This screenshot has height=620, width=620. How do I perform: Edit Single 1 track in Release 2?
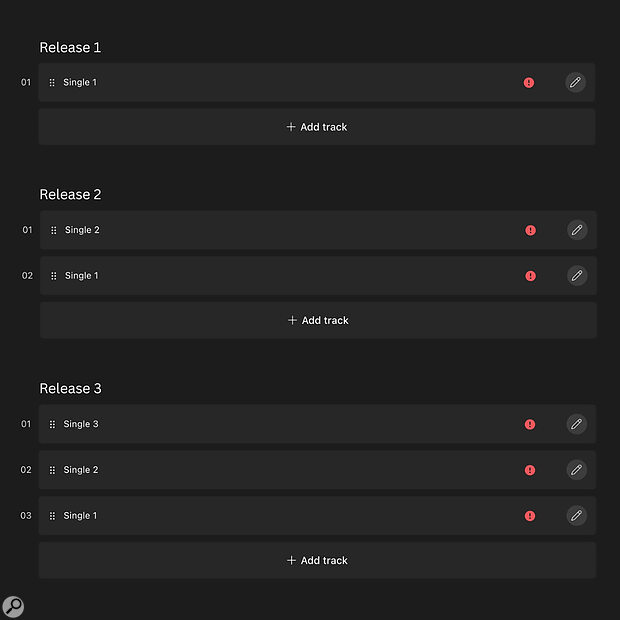[x=577, y=276]
